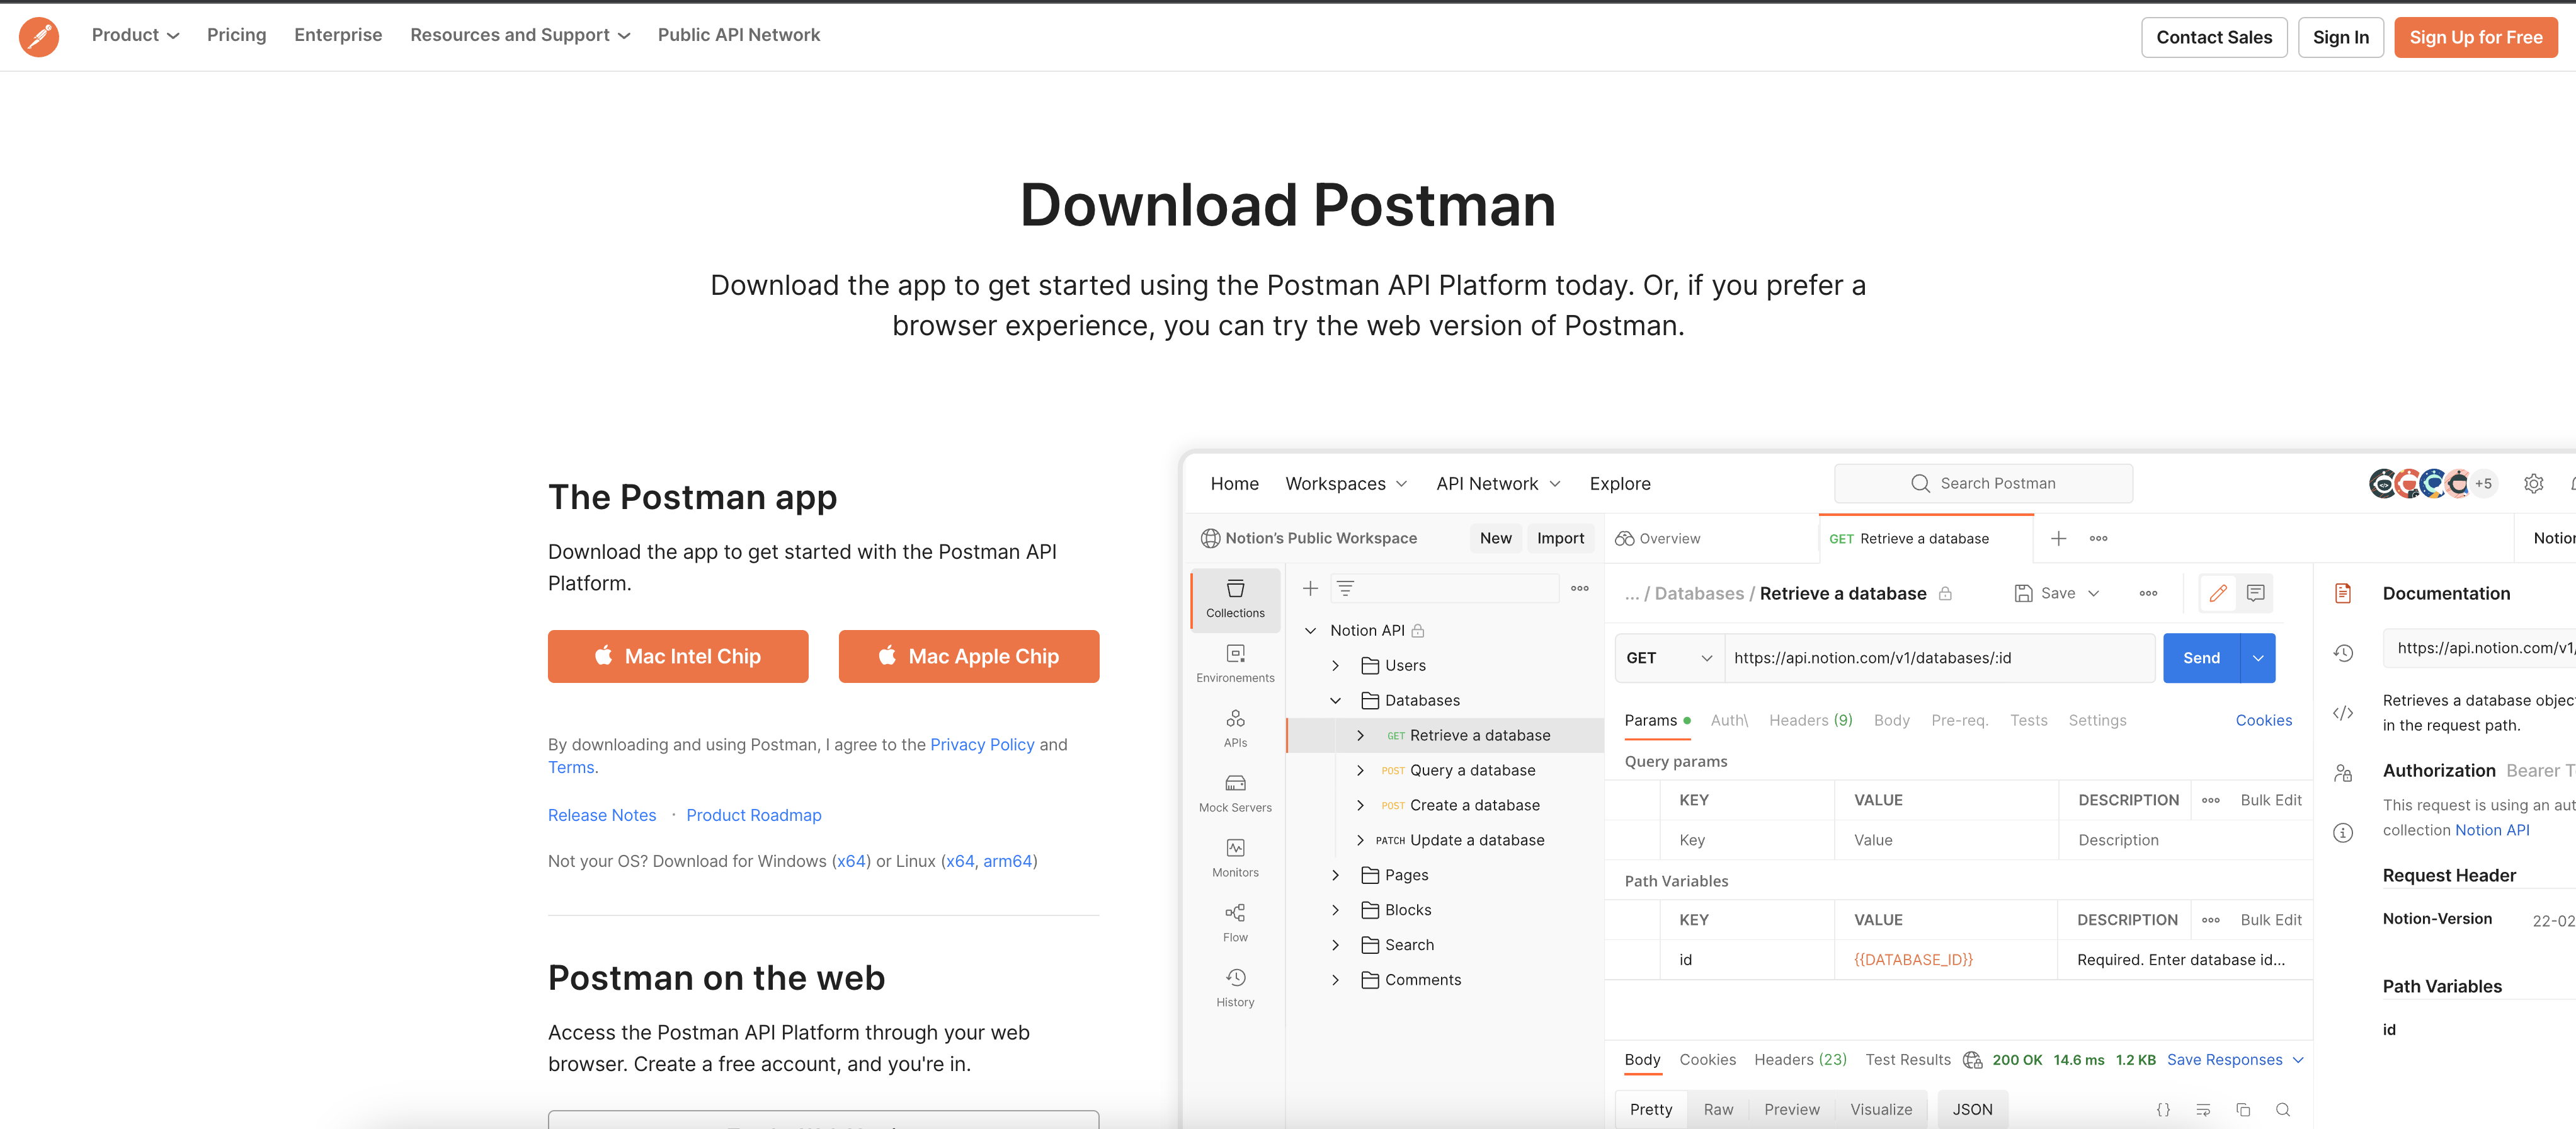
Task: Open the APIs sidebar icon
Action: click(1235, 729)
